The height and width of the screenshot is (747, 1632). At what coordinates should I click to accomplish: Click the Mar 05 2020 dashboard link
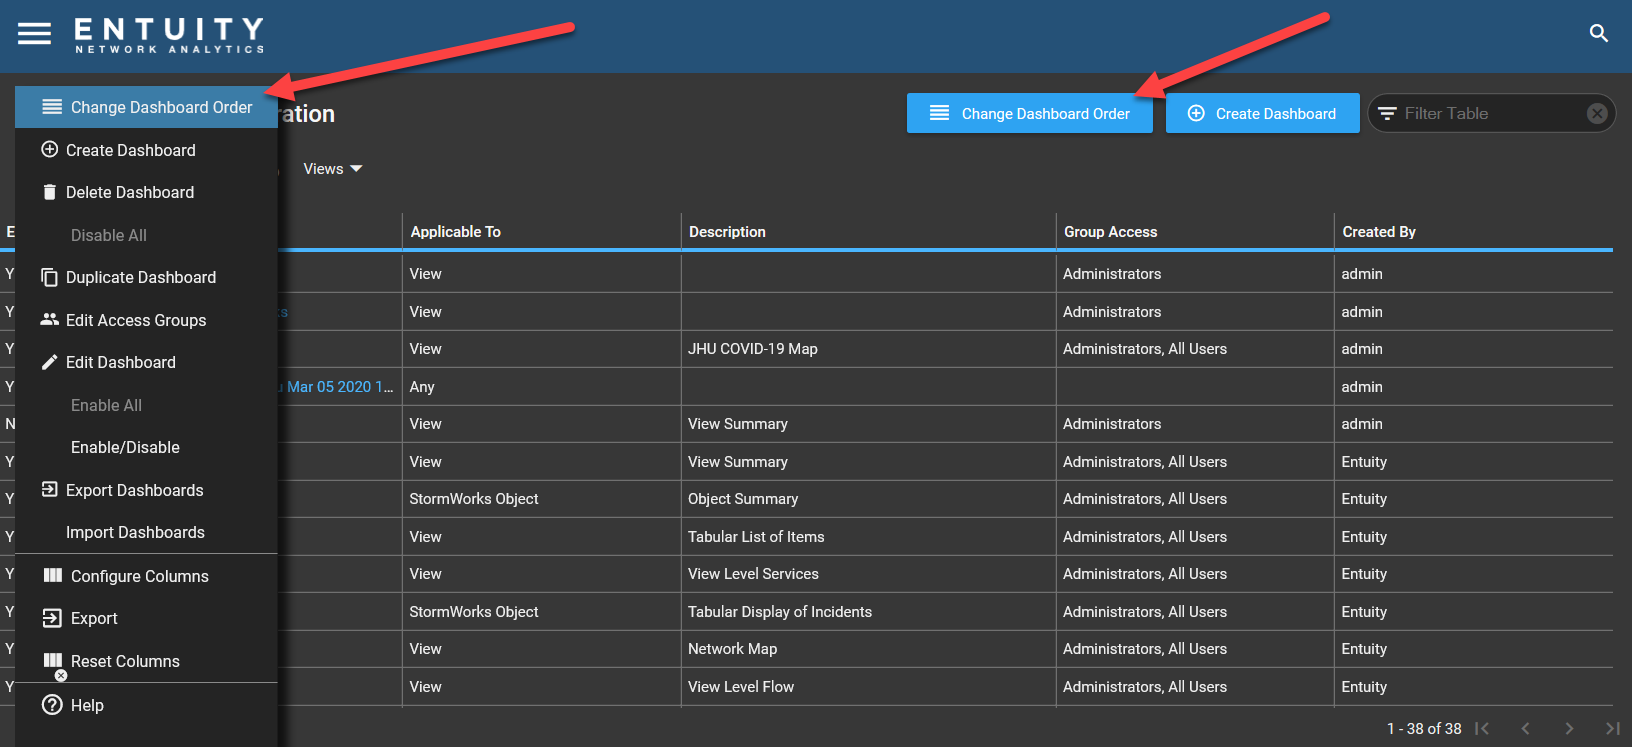coord(338,387)
